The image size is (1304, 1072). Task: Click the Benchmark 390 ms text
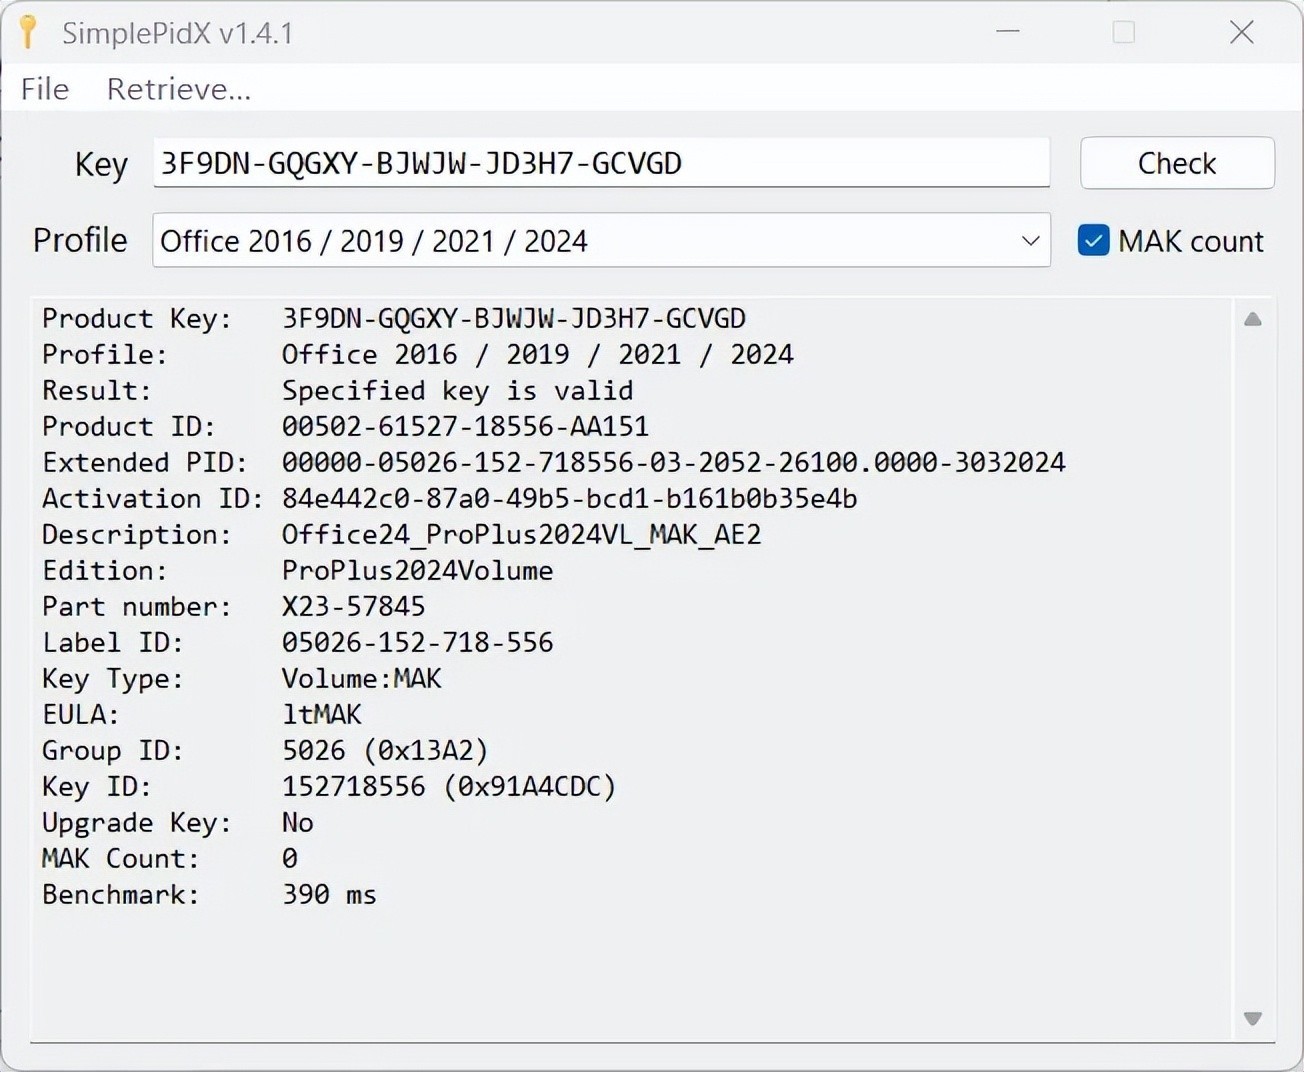click(329, 895)
